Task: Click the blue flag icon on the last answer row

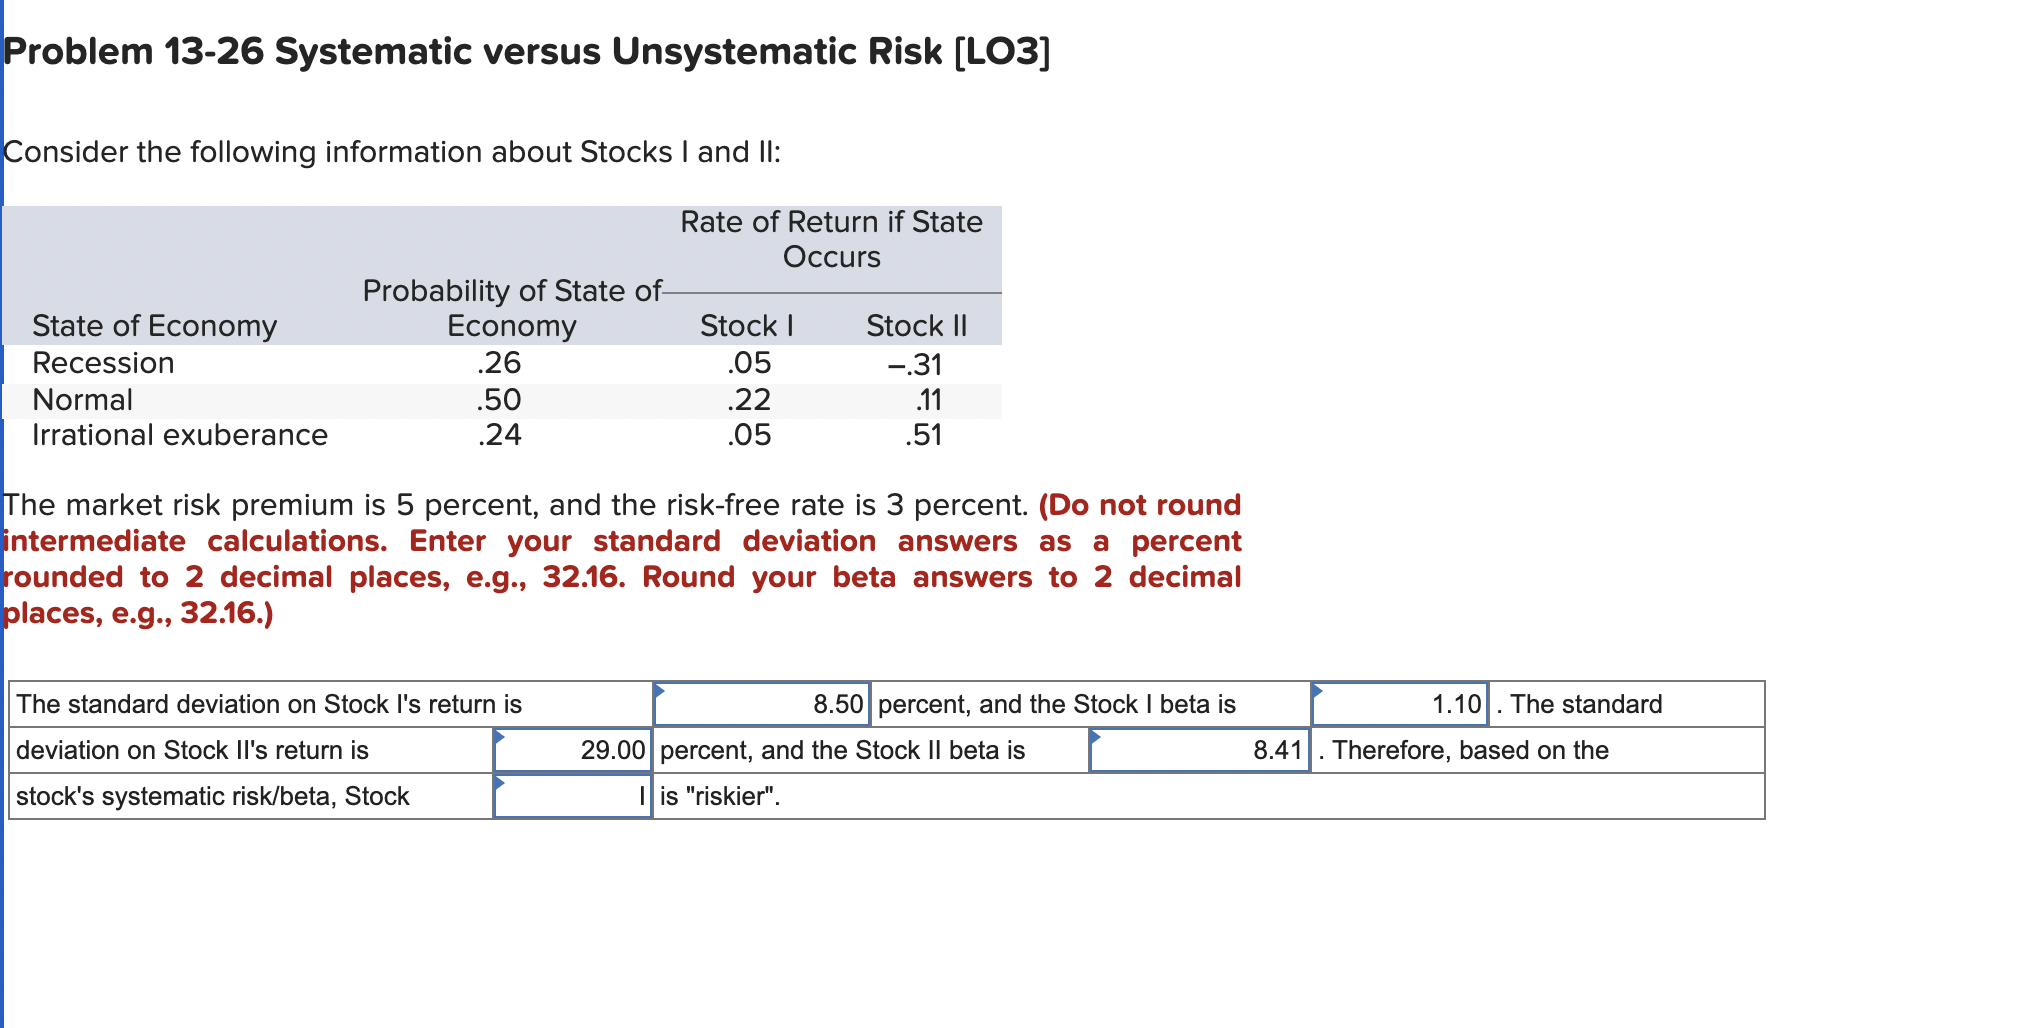Action: (501, 782)
